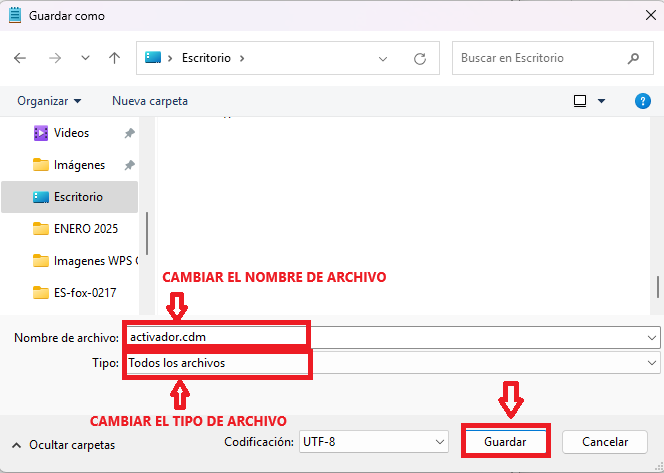
Task: Change the view layout icon
Action: (580, 101)
